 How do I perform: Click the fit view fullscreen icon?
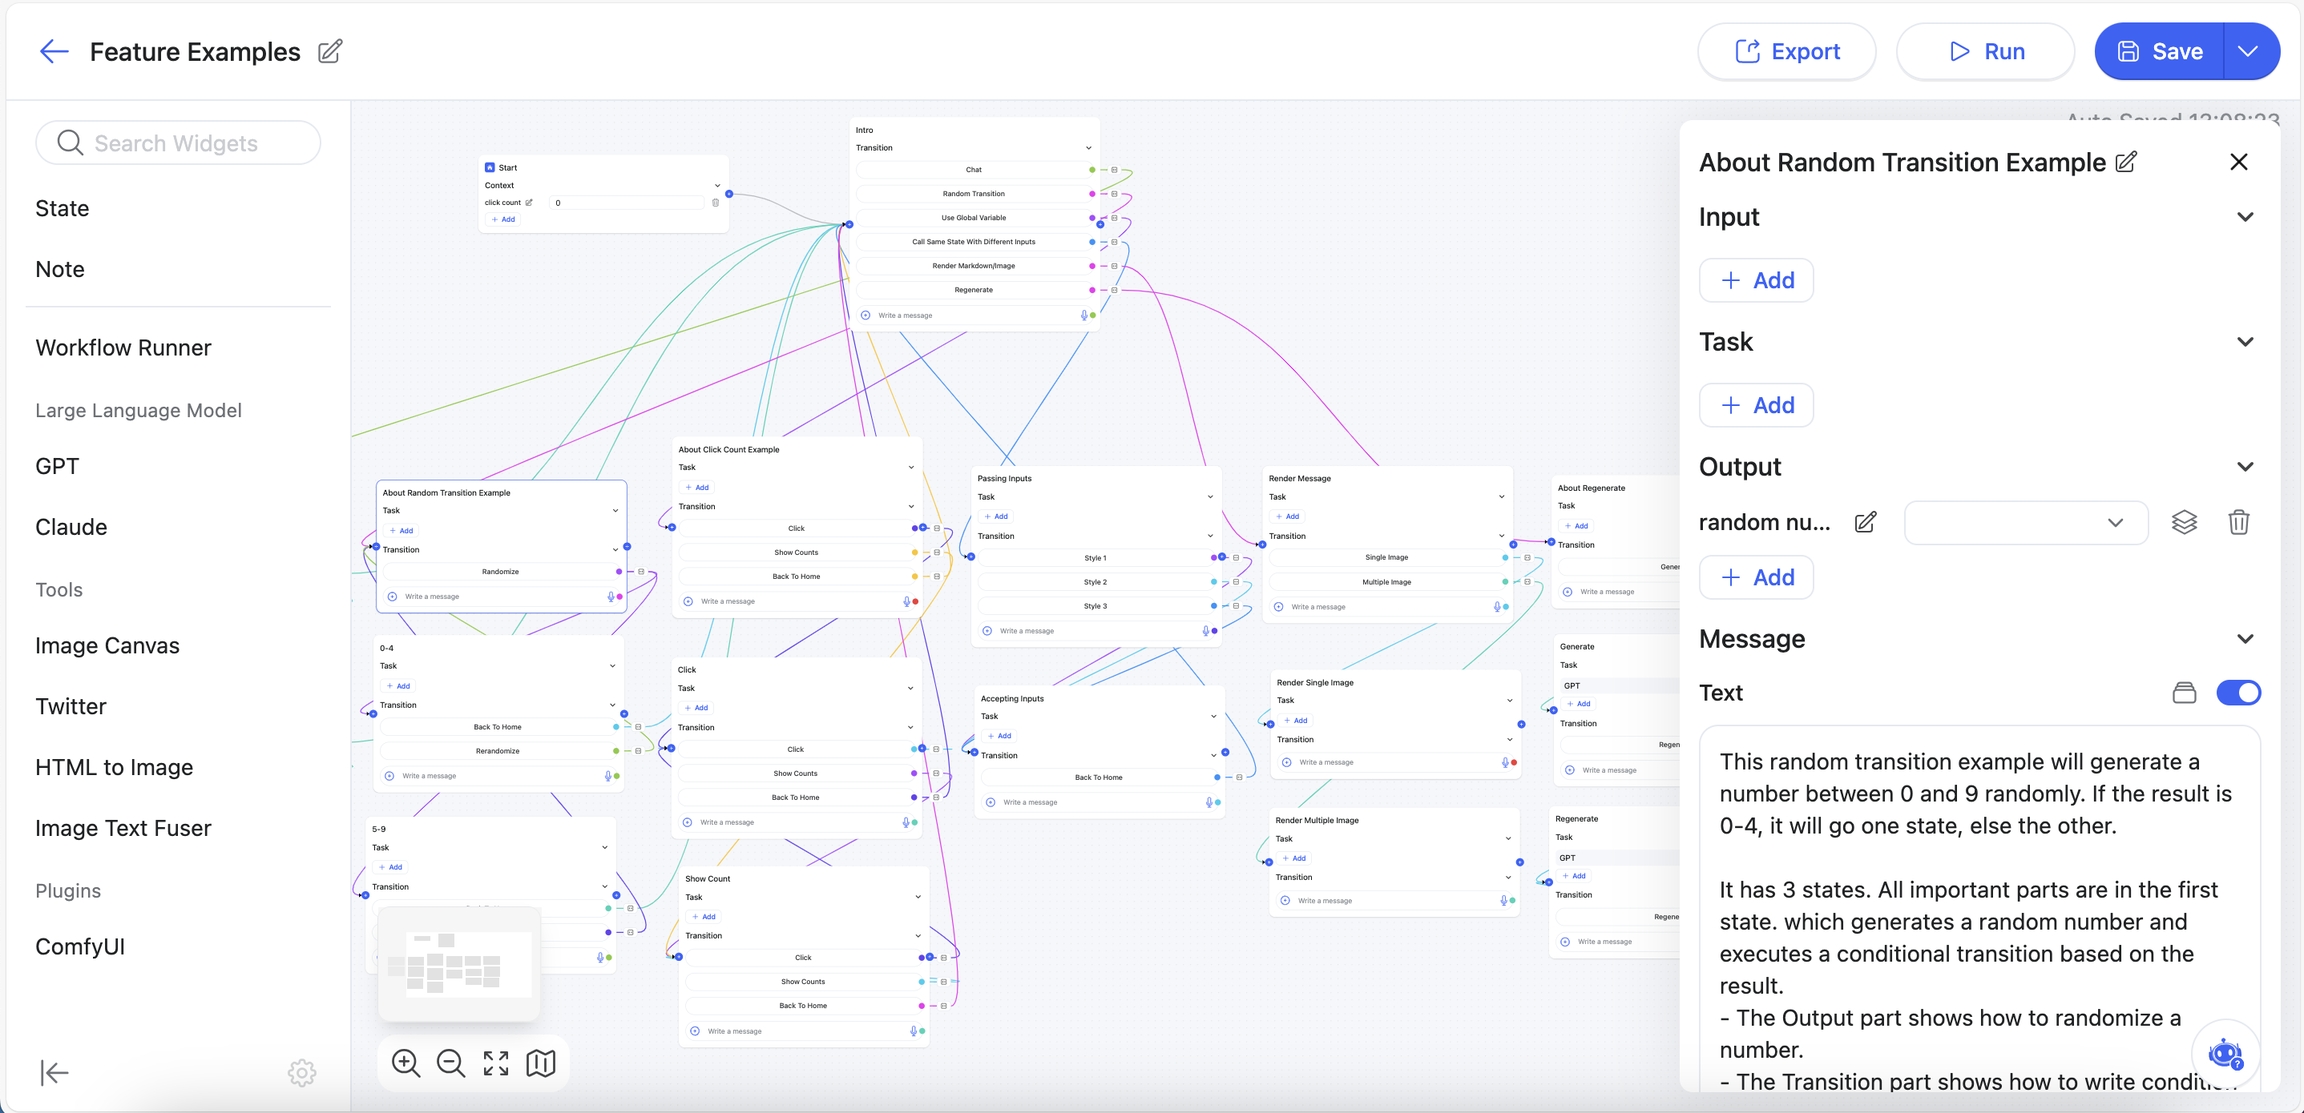pyautogui.click(x=496, y=1063)
